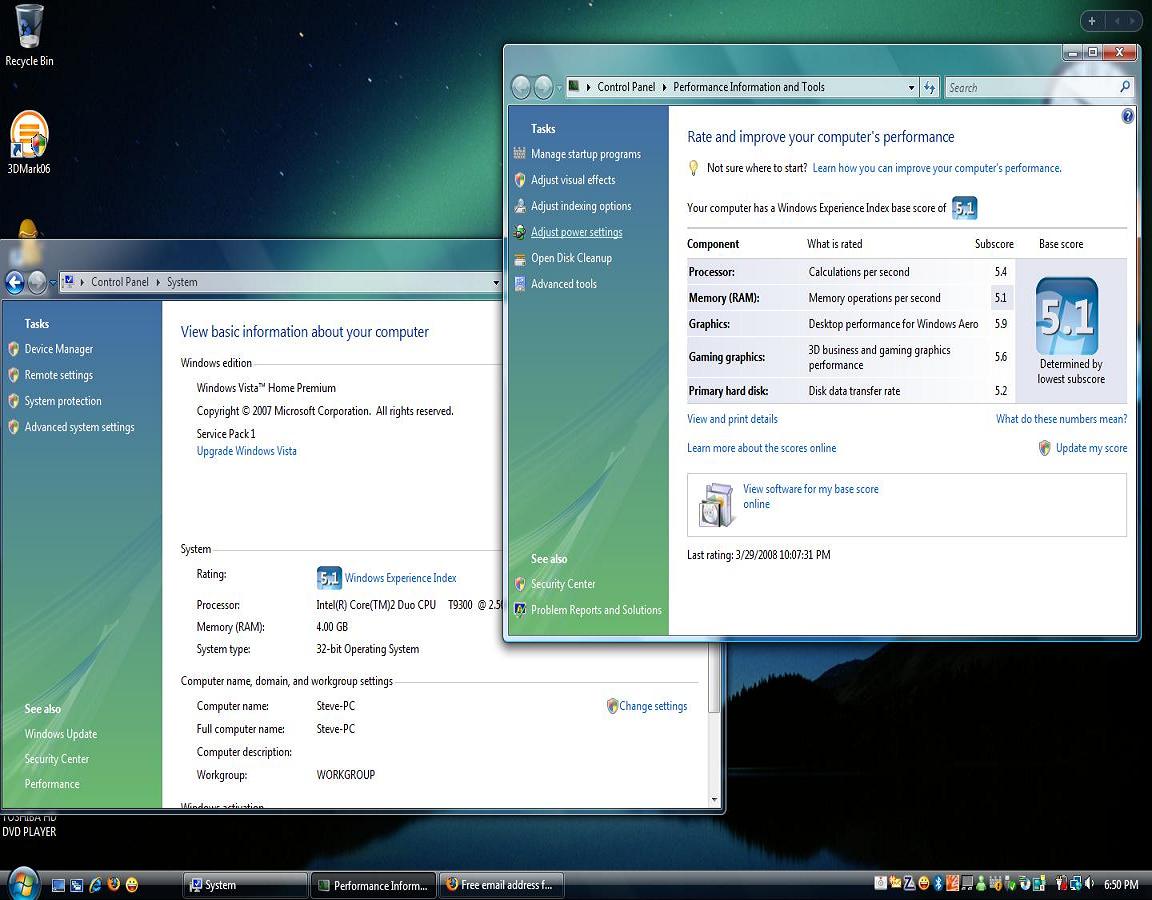The image size is (1152, 900).
Task: Click the Bluetooth tray icon
Action: (938, 884)
